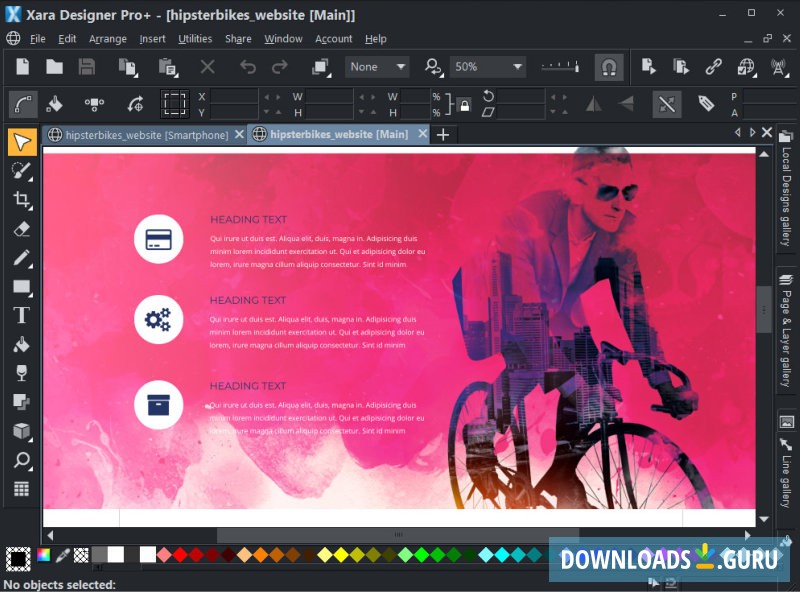Open the Zoom tool
The height and width of the screenshot is (592, 800).
22,459
